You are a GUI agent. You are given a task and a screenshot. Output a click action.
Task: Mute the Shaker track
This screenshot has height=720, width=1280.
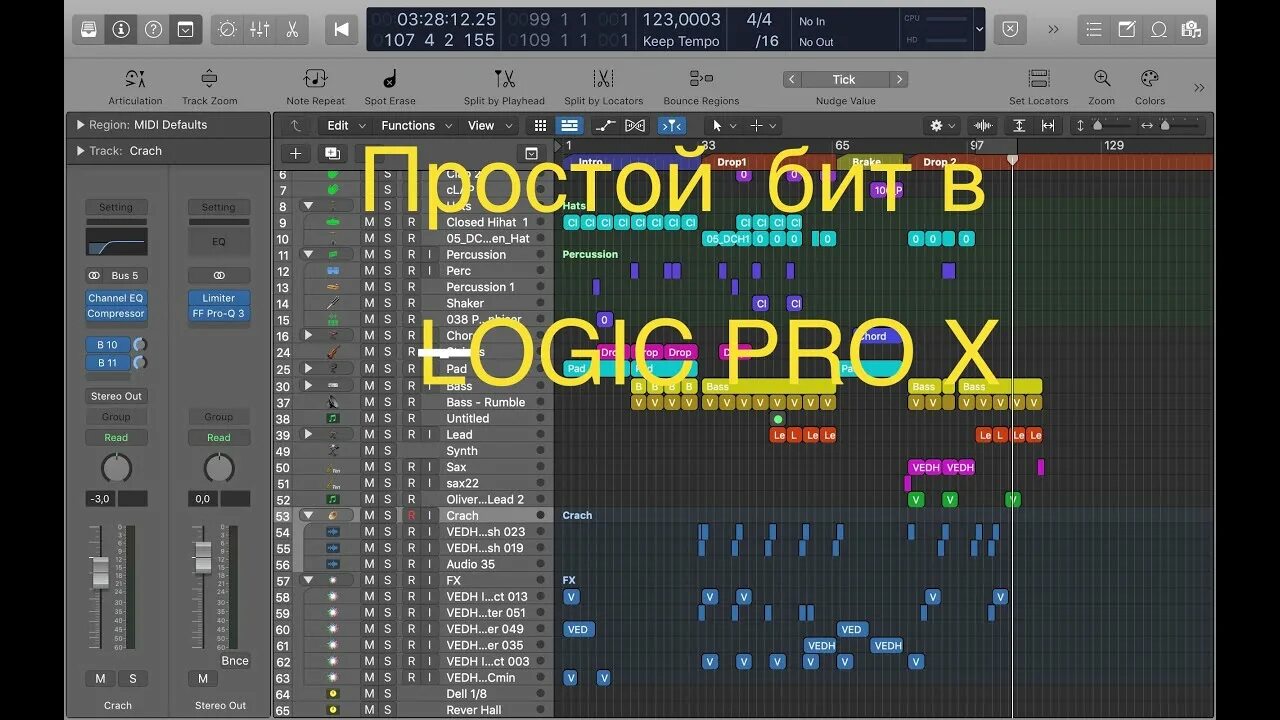369,303
